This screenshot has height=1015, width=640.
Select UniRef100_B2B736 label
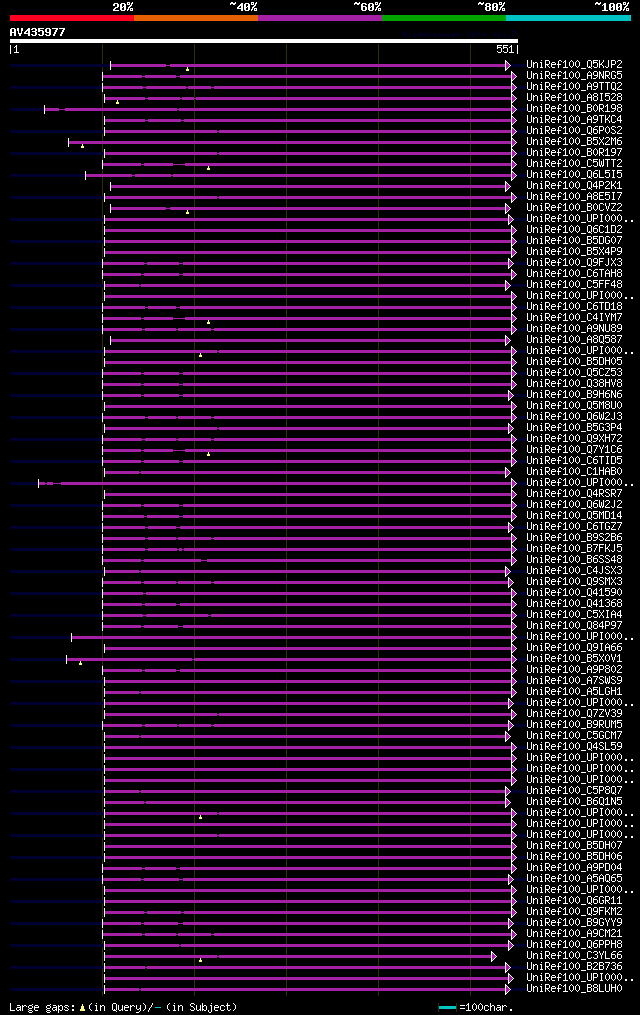[x=574, y=967]
